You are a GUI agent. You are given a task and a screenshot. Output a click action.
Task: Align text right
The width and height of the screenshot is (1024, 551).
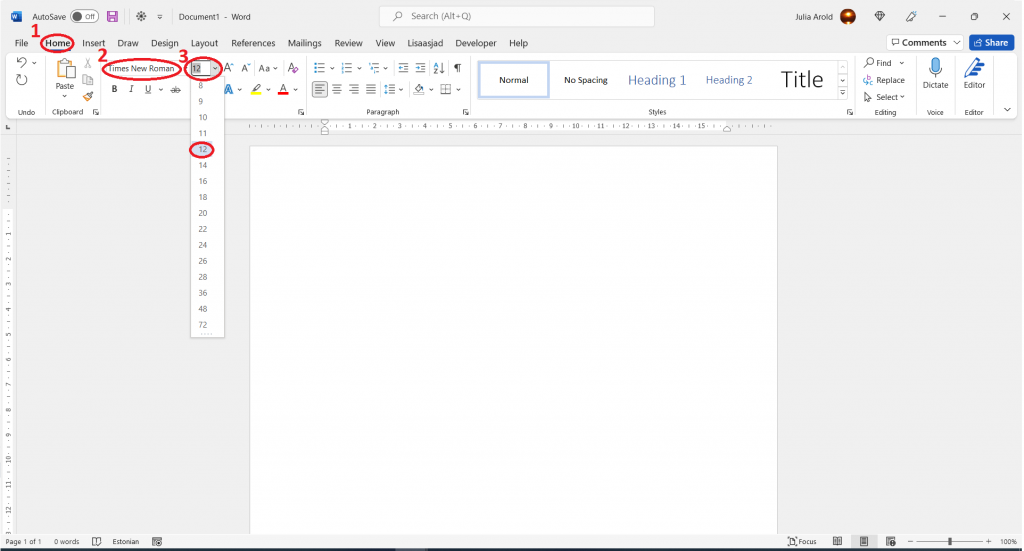tap(354, 89)
